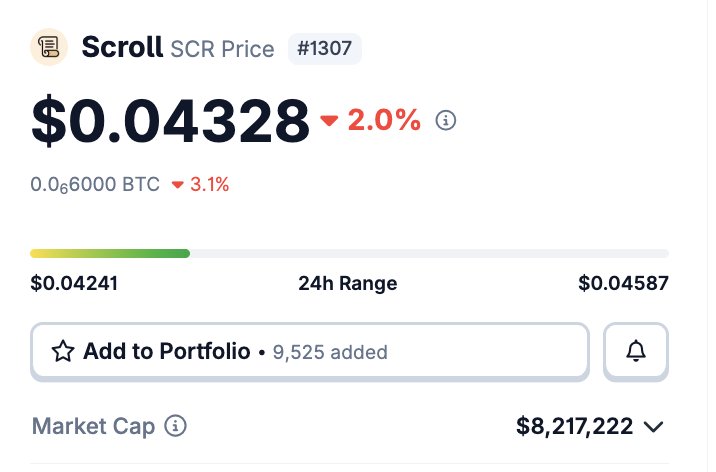Click the 9,525 added count text
This screenshot has height=472, width=716.
(x=329, y=352)
